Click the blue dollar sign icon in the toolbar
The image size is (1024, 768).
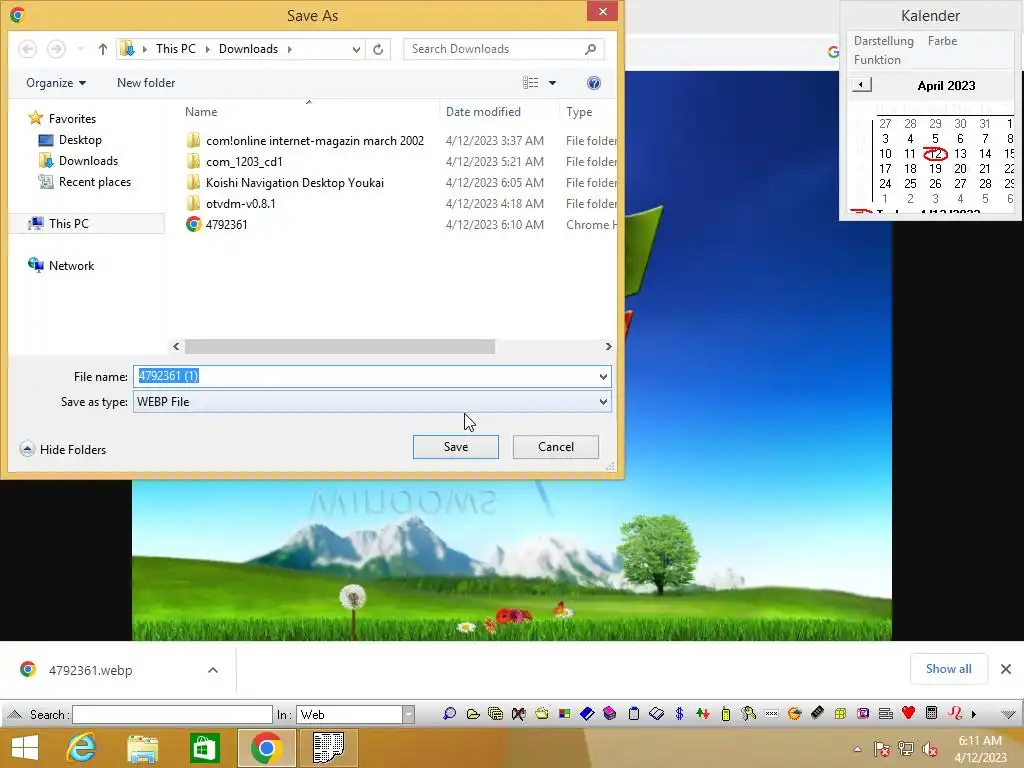tap(680, 714)
